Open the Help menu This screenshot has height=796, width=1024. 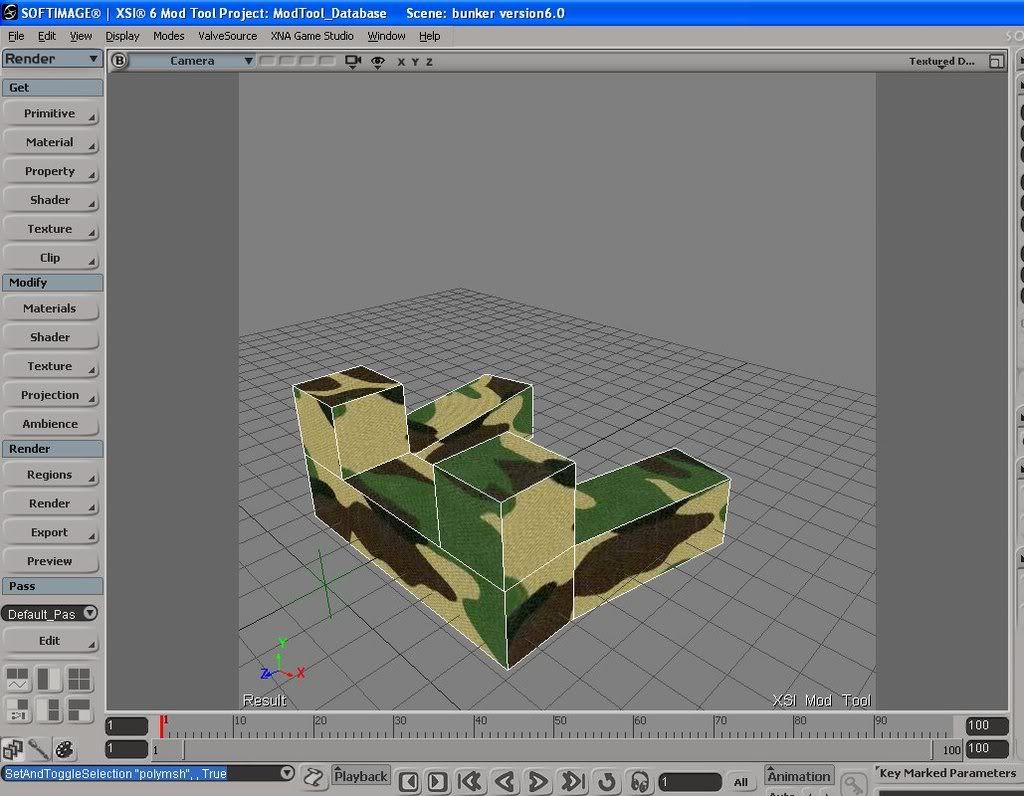(429, 36)
